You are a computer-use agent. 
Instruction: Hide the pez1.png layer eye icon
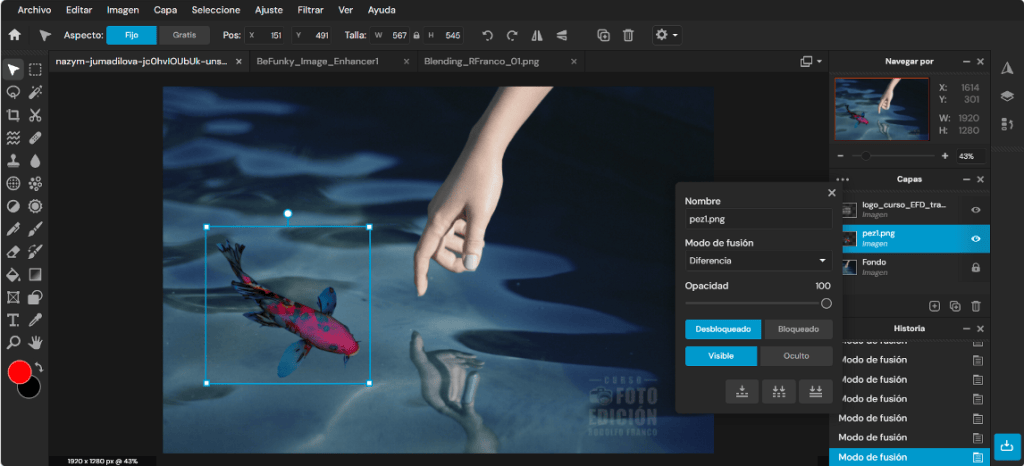(x=976, y=239)
